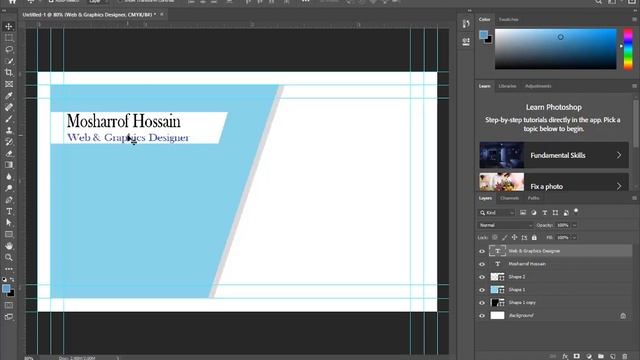The width and height of the screenshot is (640, 360).
Task: Hide the Mosharrof Hossain layer
Action: coord(482,264)
